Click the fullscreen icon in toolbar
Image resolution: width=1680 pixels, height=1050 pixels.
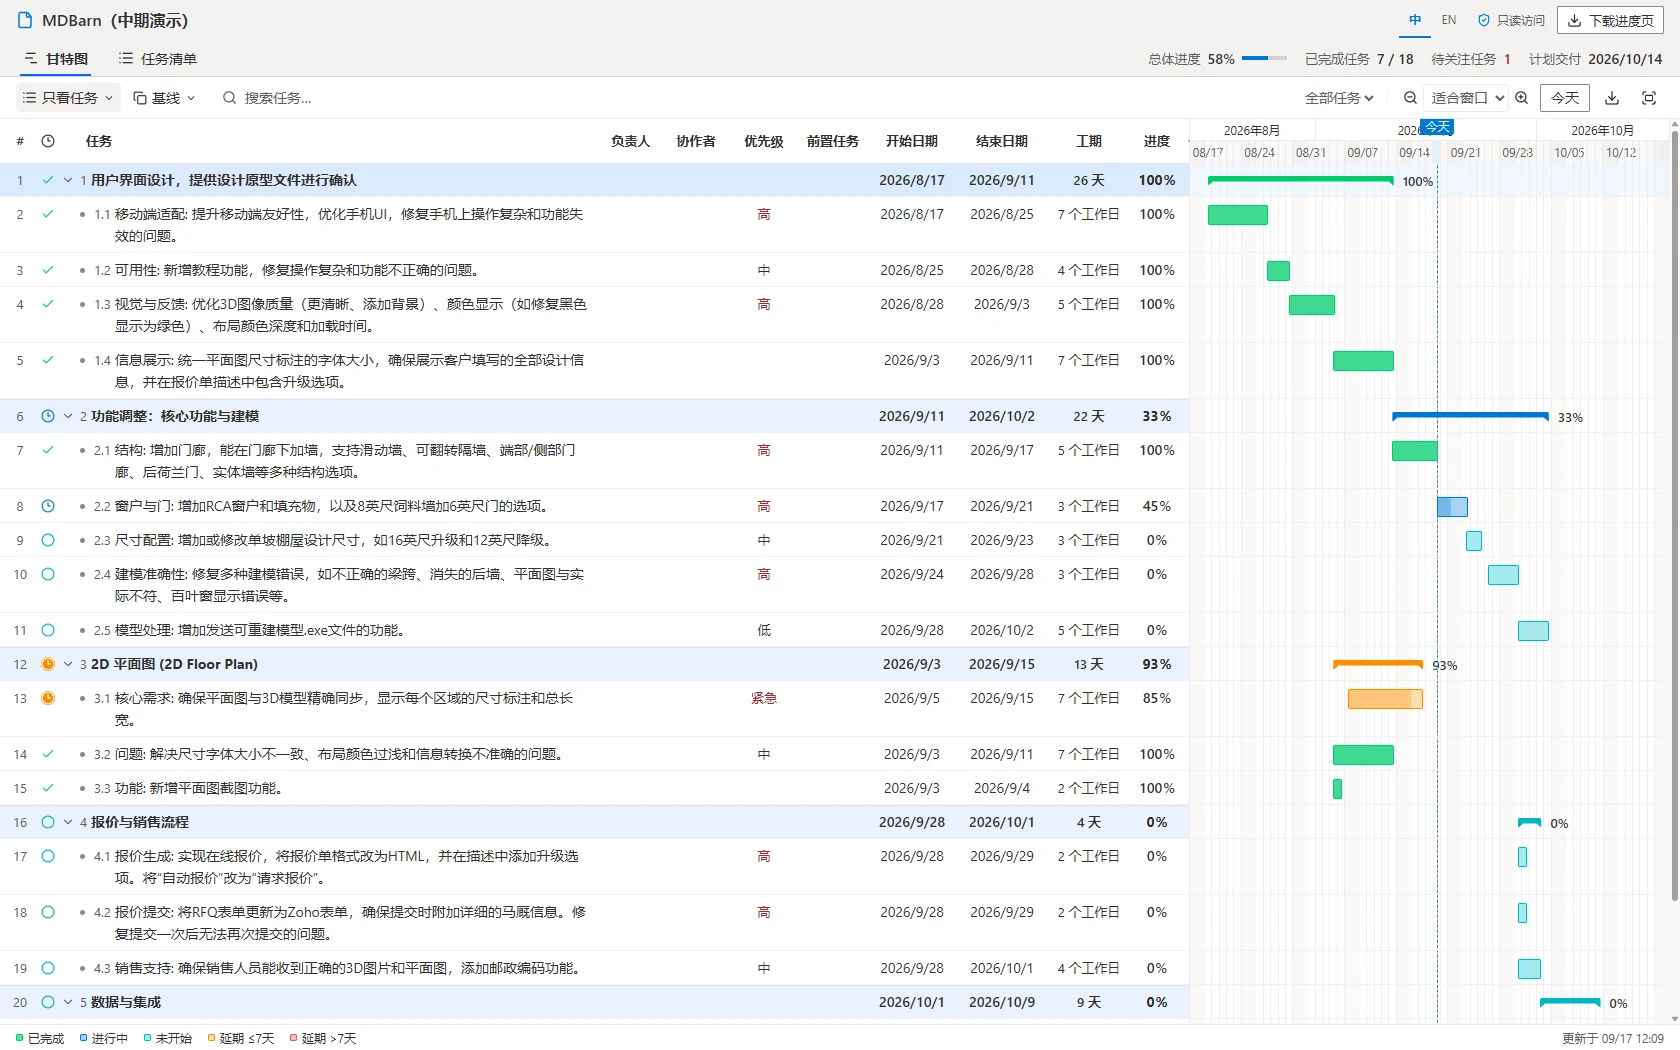pyautogui.click(x=1649, y=98)
